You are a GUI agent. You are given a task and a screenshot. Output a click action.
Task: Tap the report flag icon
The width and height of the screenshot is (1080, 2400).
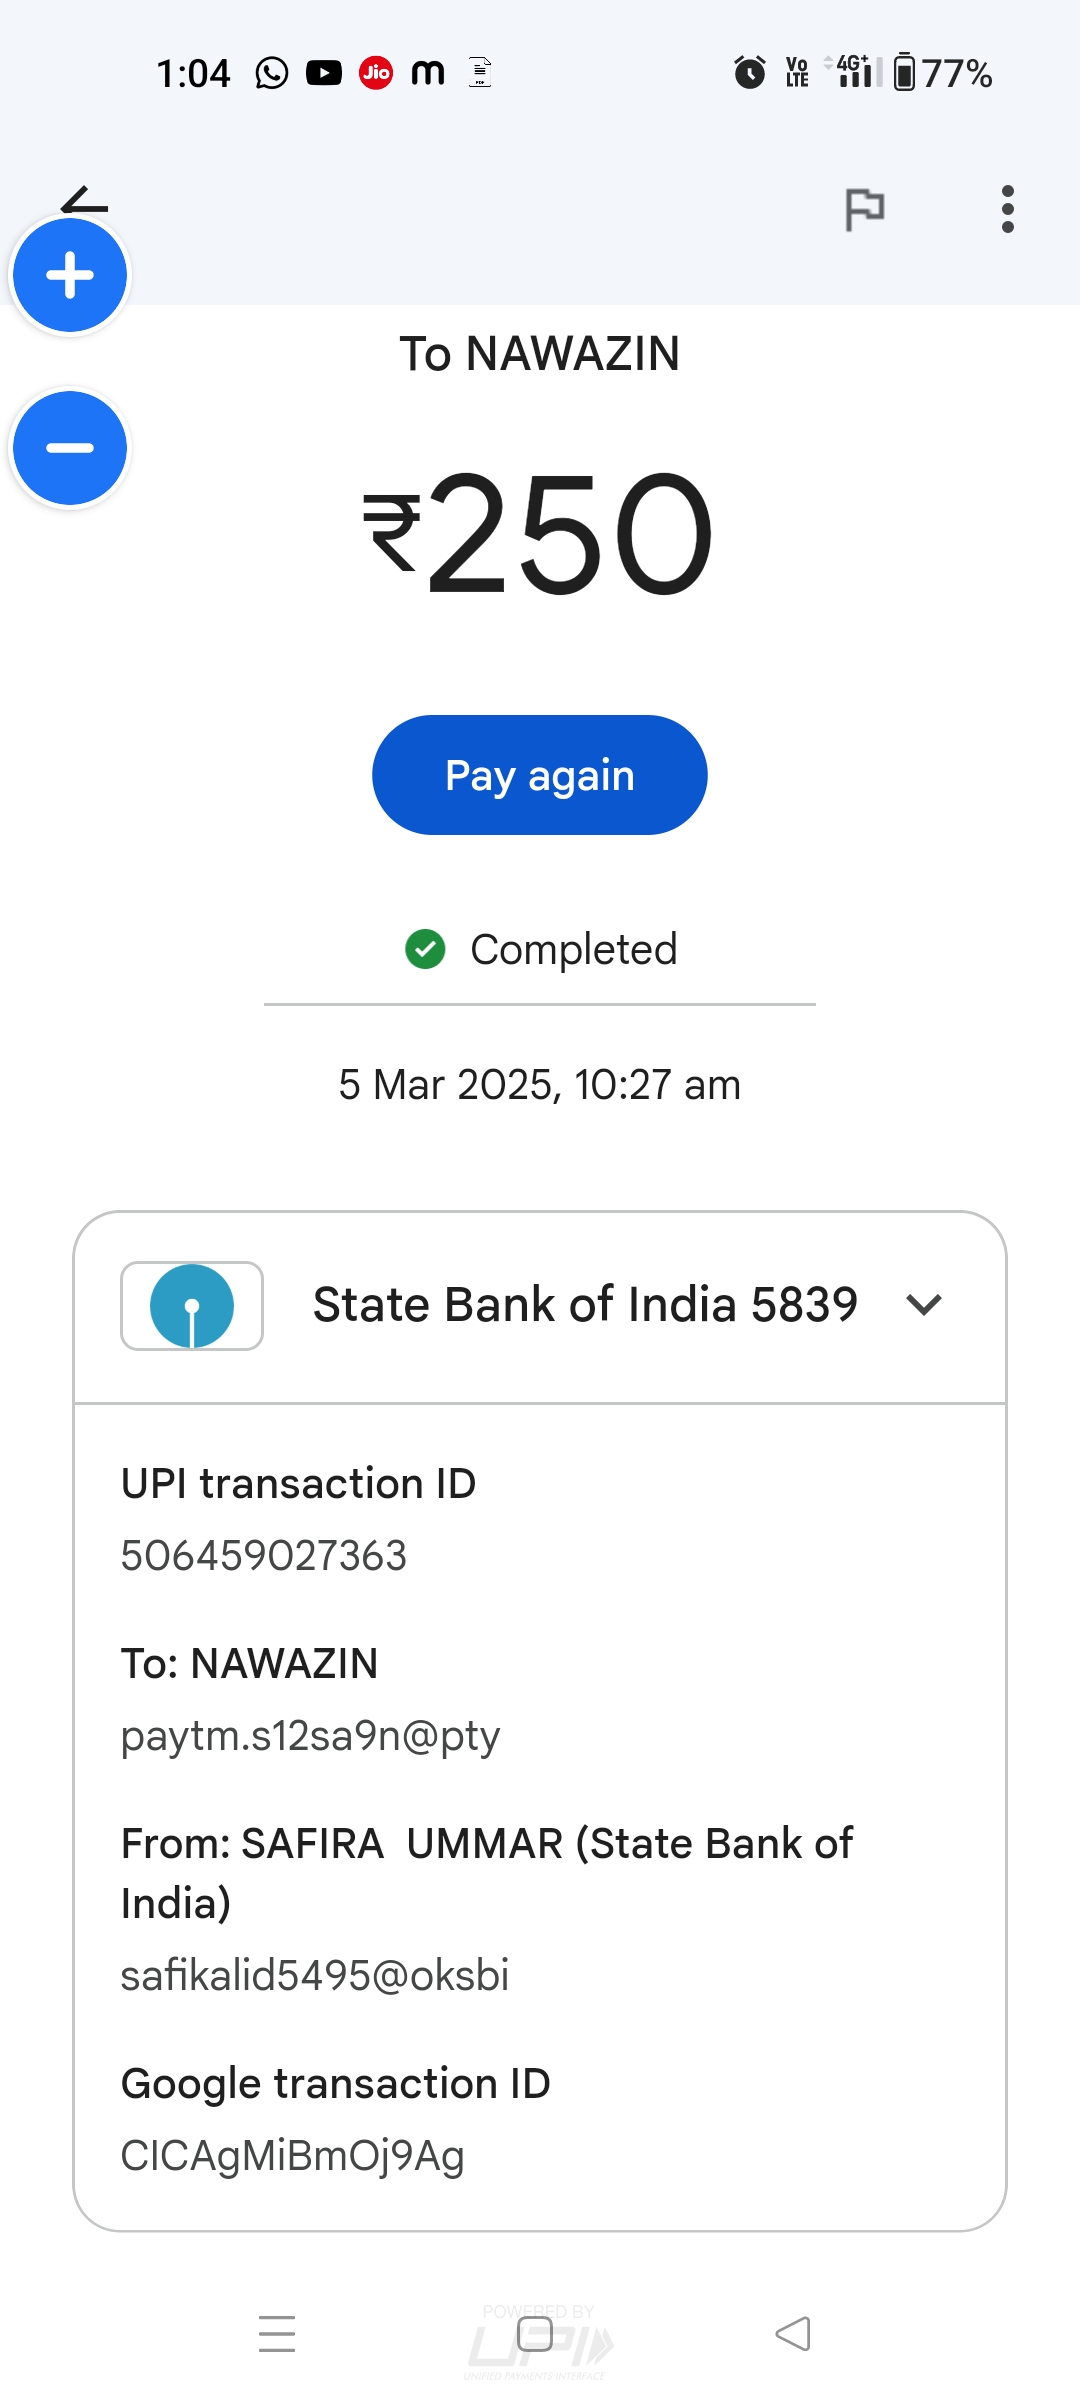coord(865,210)
